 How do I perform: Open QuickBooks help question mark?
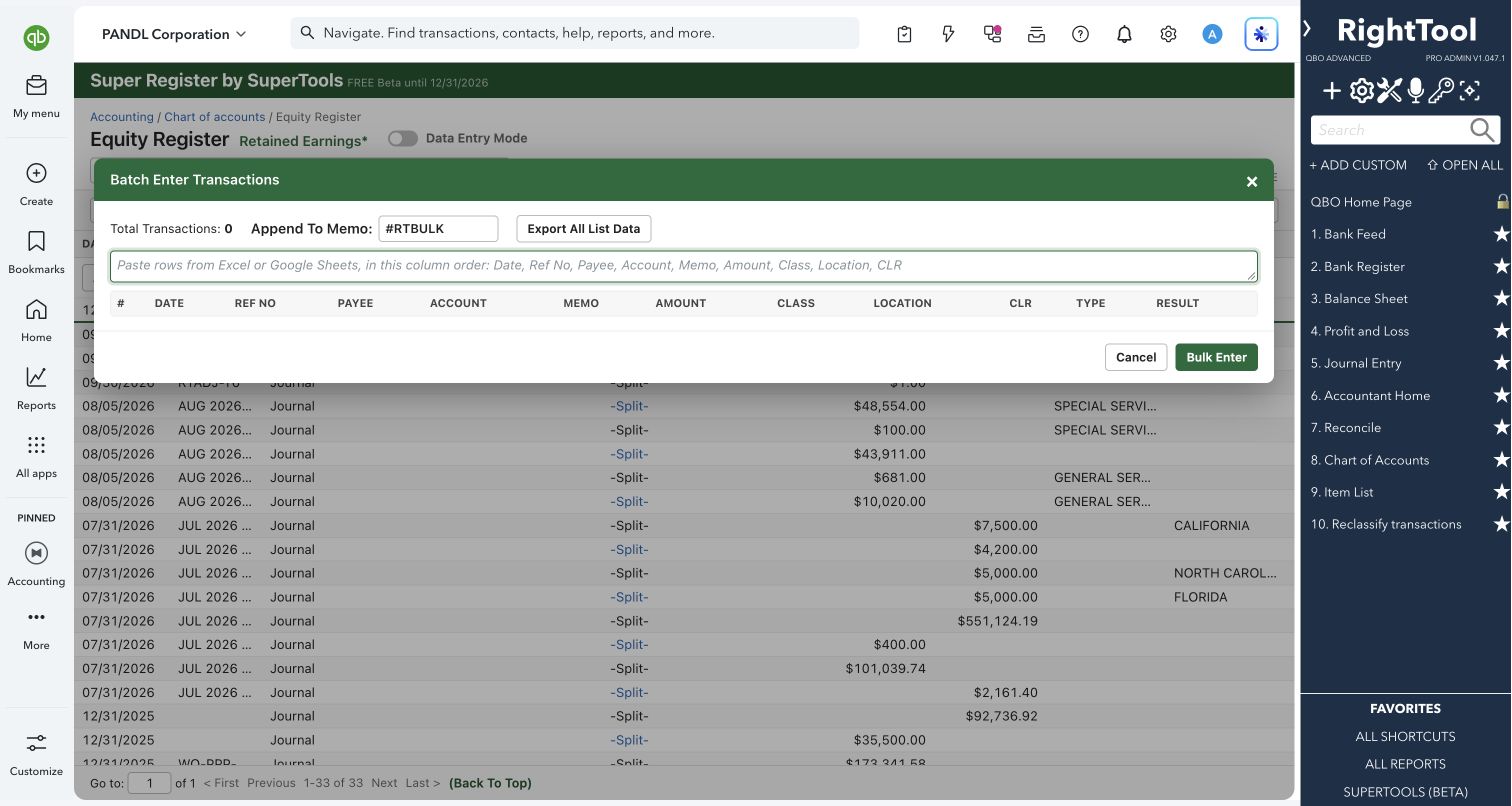pyautogui.click(x=1080, y=34)
